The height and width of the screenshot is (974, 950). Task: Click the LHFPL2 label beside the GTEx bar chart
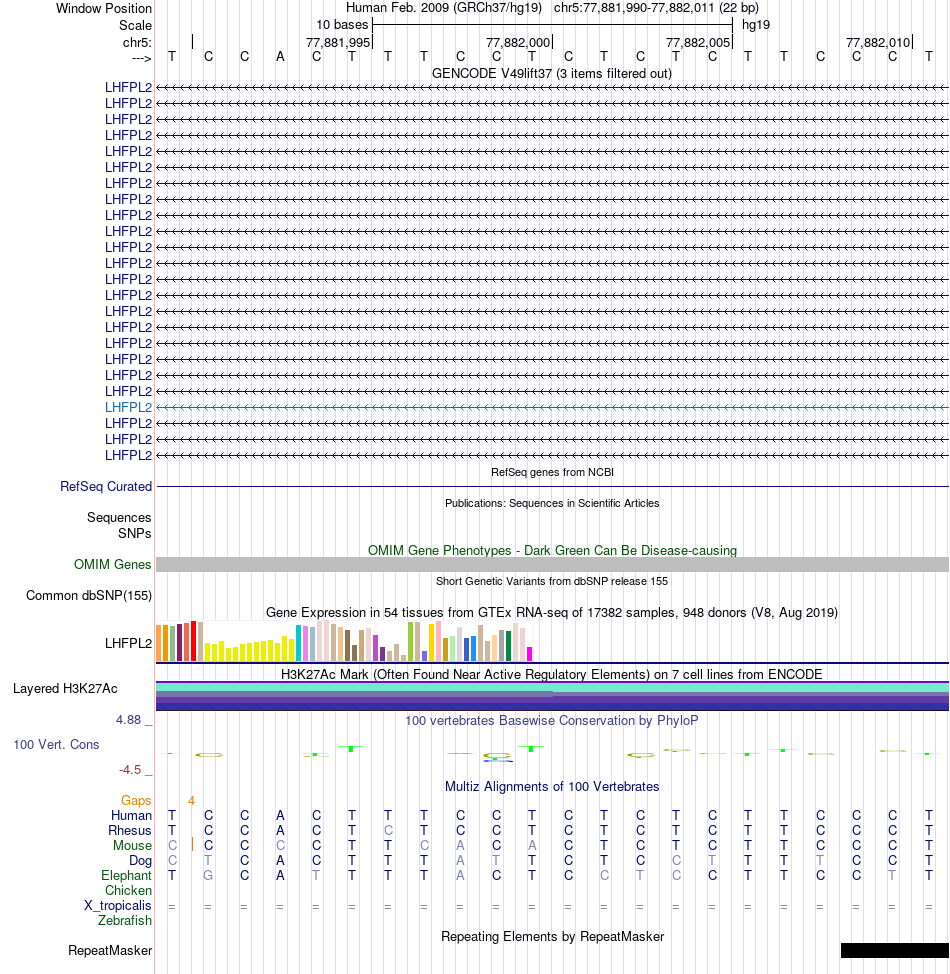[x=128, y=644]
